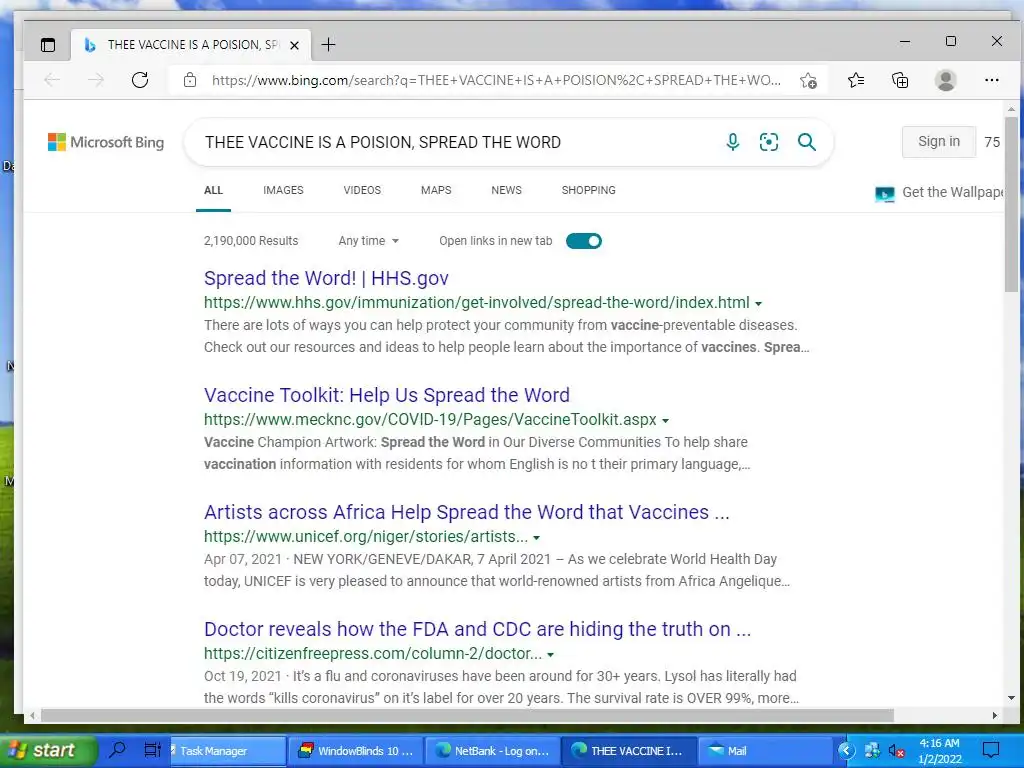Click the network tray icon
Viewport: 1024px width, 768px height.
pos(872,750)
